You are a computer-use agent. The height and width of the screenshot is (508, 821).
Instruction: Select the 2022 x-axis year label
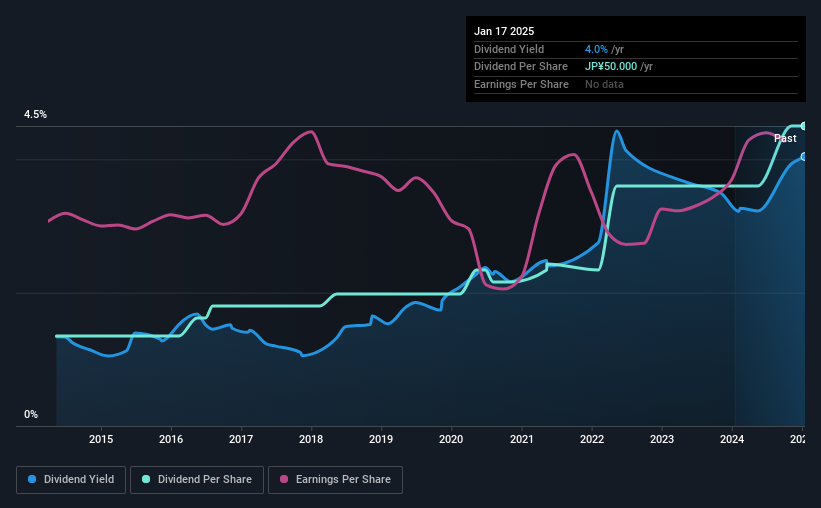pos(592,439)
